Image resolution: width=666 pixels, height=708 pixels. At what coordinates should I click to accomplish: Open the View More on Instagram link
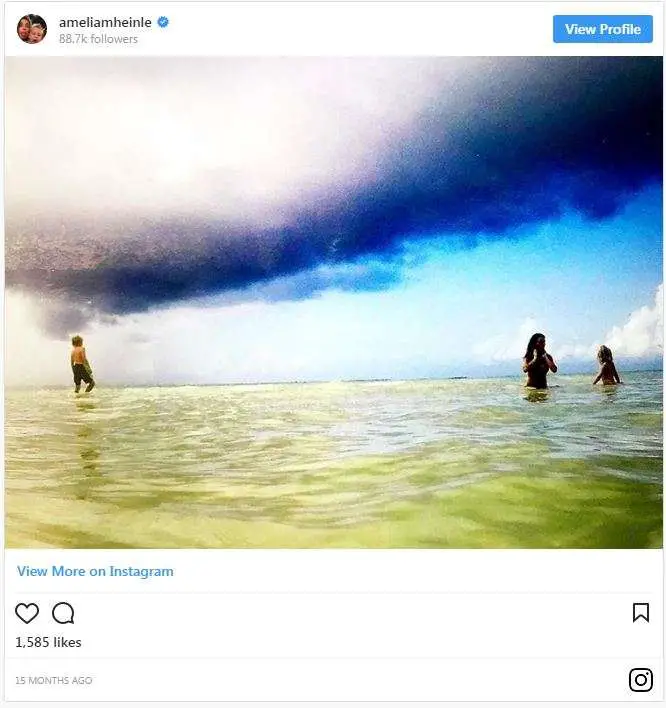(x=95, y=571)
